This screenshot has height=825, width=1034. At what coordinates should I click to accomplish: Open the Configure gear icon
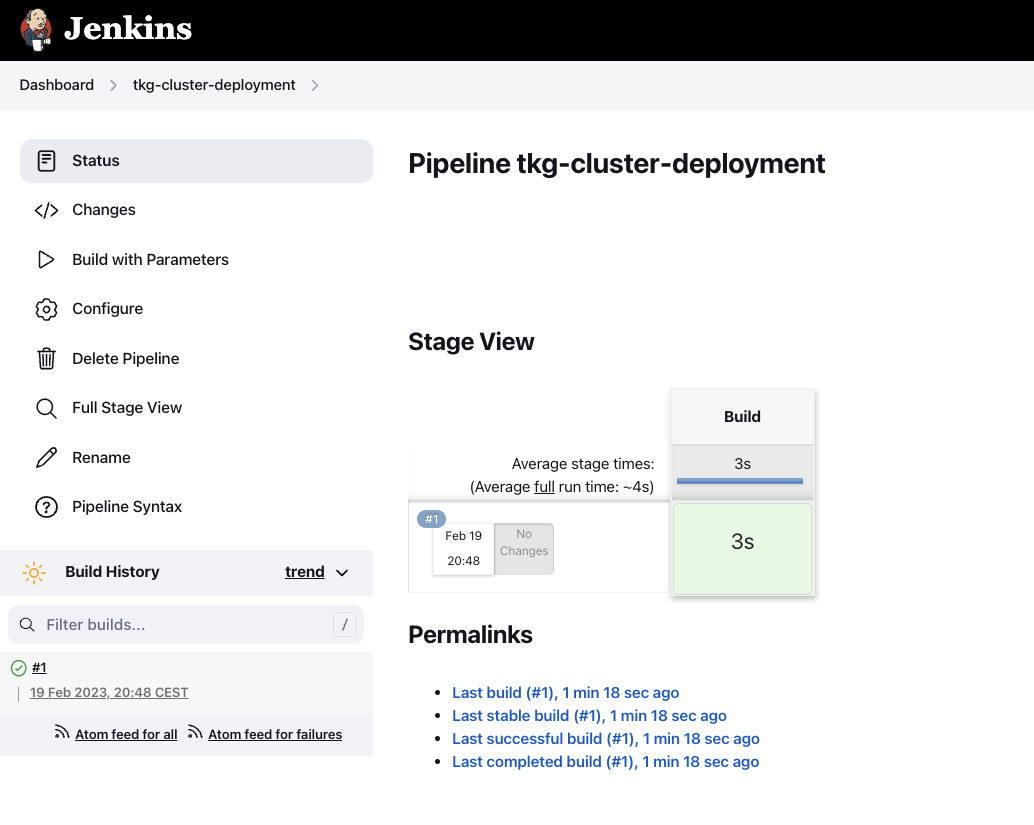pos(46,309)
